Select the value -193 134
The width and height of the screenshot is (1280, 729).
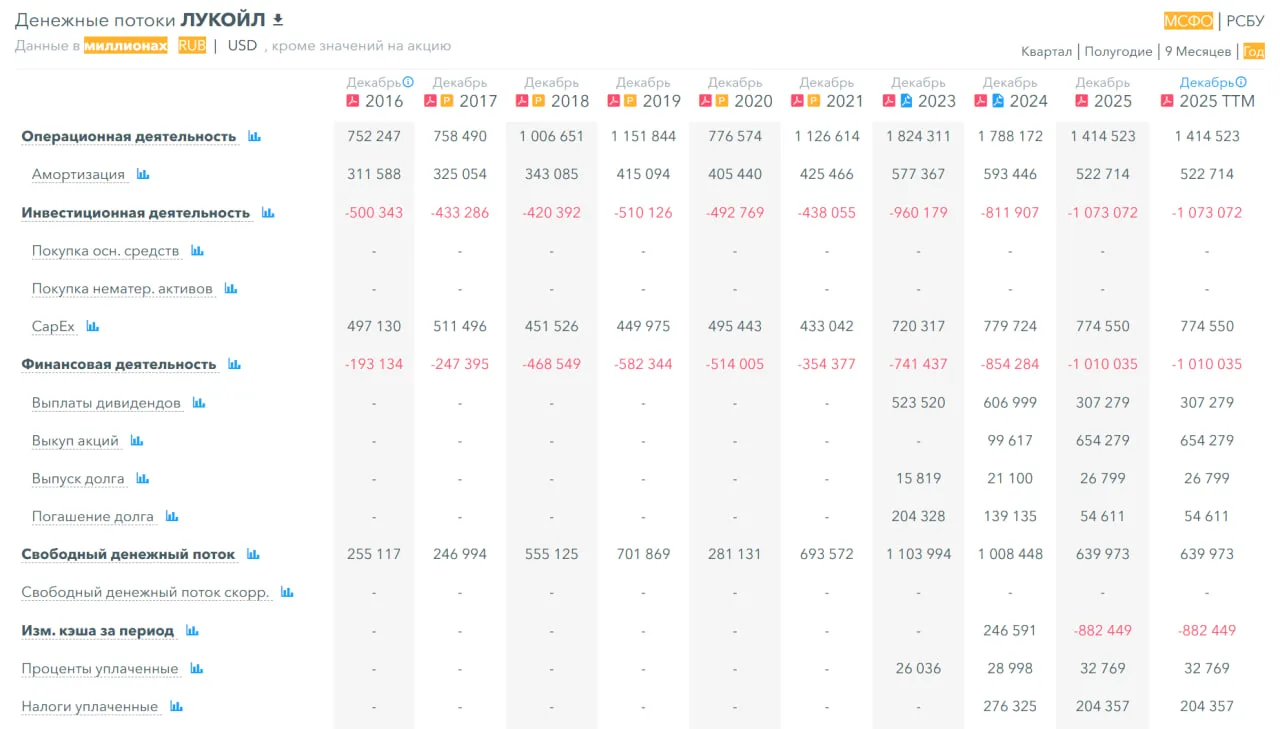point(374,364)
